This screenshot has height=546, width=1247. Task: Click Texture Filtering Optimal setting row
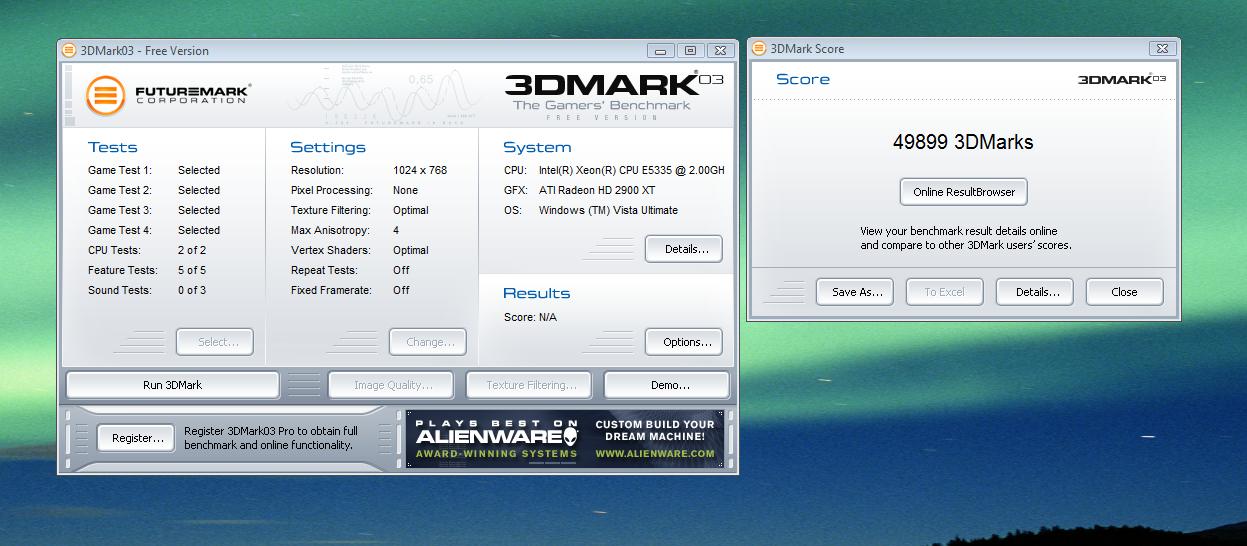(x=360, y=210)
